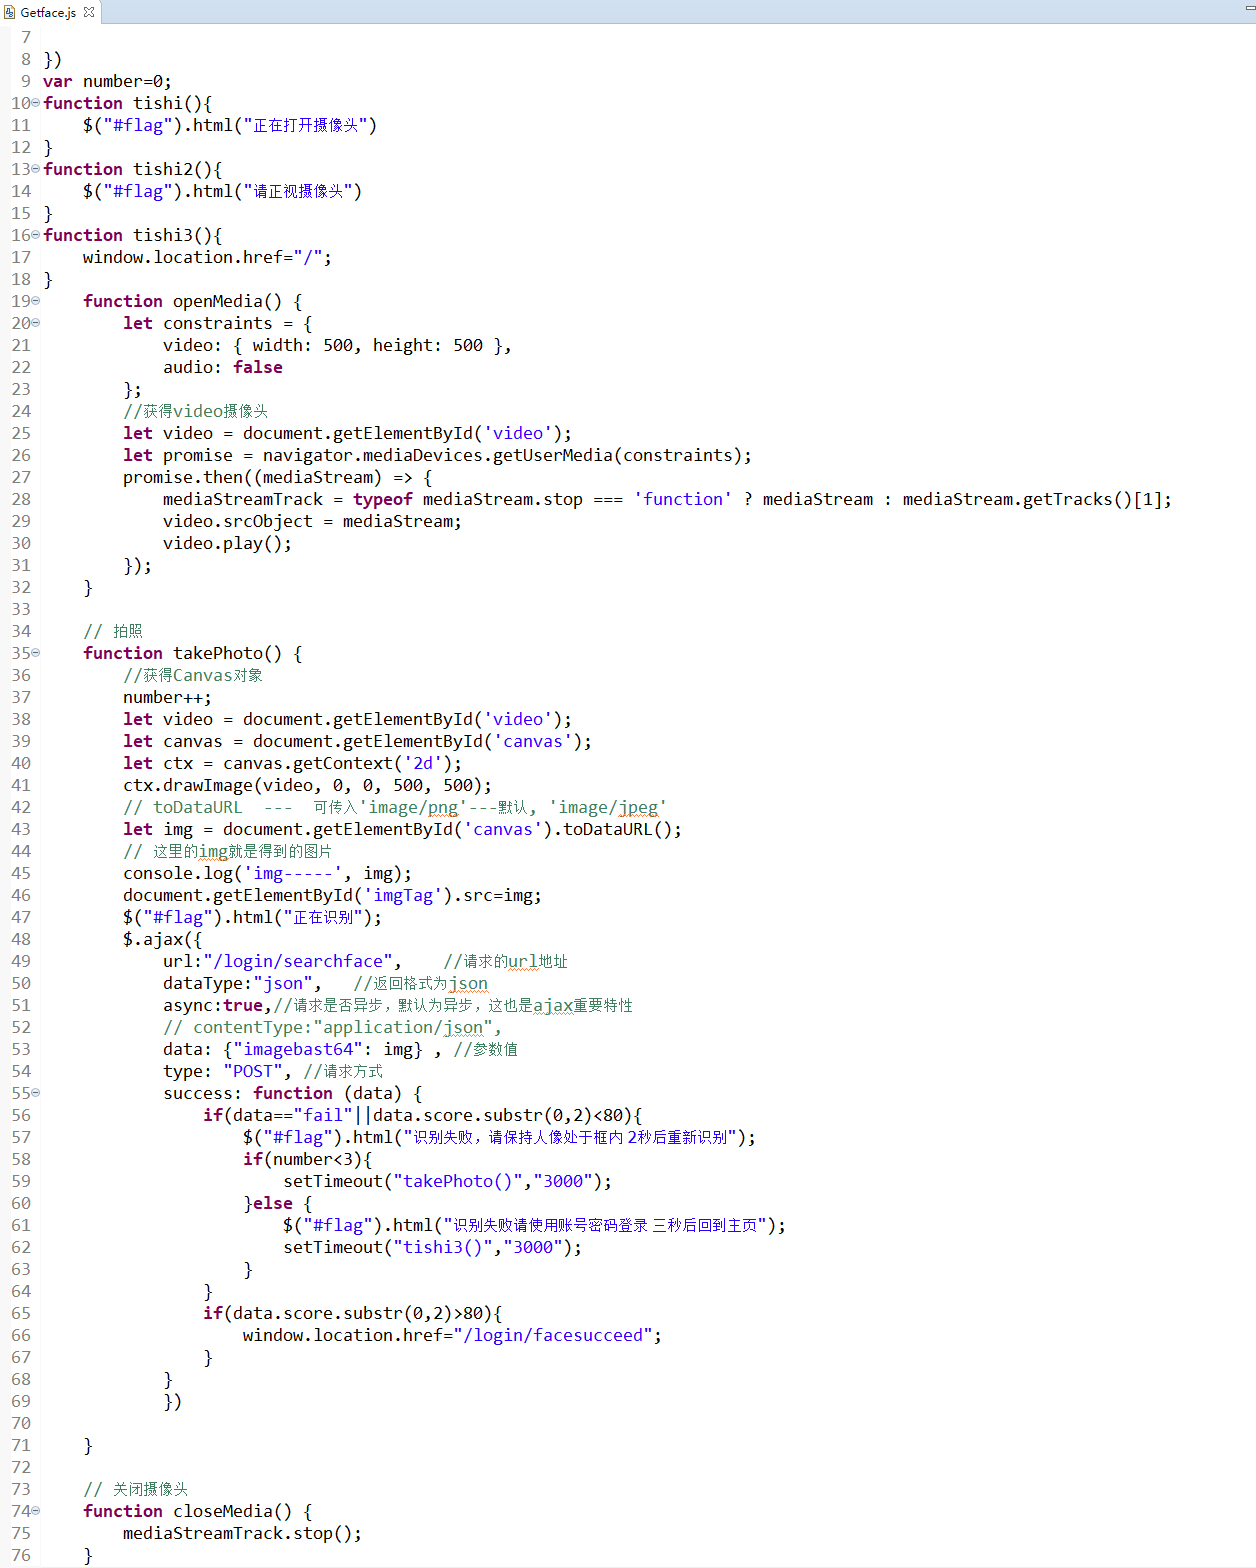Collapse the tishi2 function at line 13

tap(36, 169)
